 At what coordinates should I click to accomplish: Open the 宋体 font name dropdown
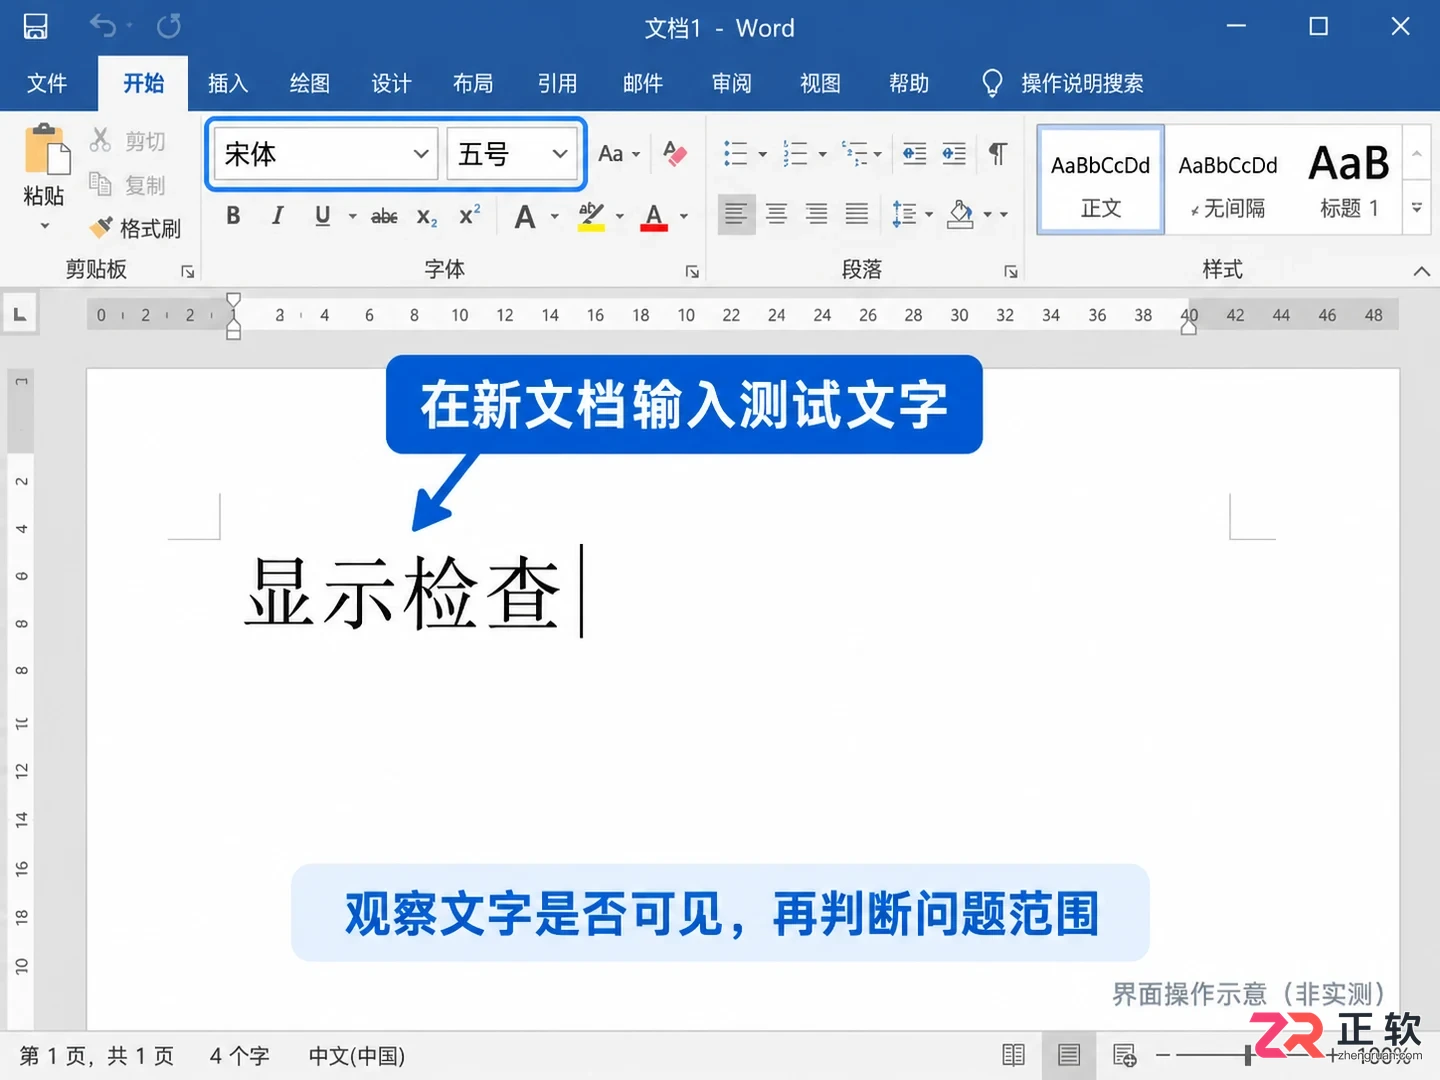[421, 154]
